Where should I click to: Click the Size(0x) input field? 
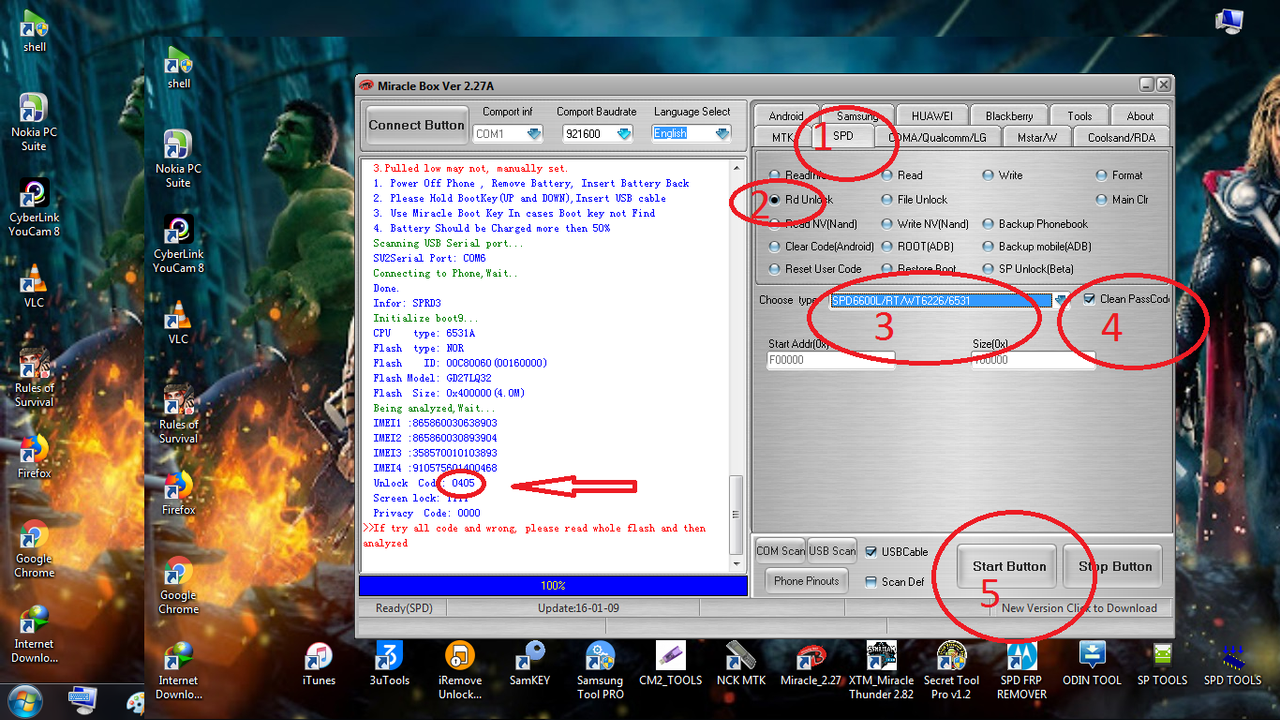pos(1033,360)
